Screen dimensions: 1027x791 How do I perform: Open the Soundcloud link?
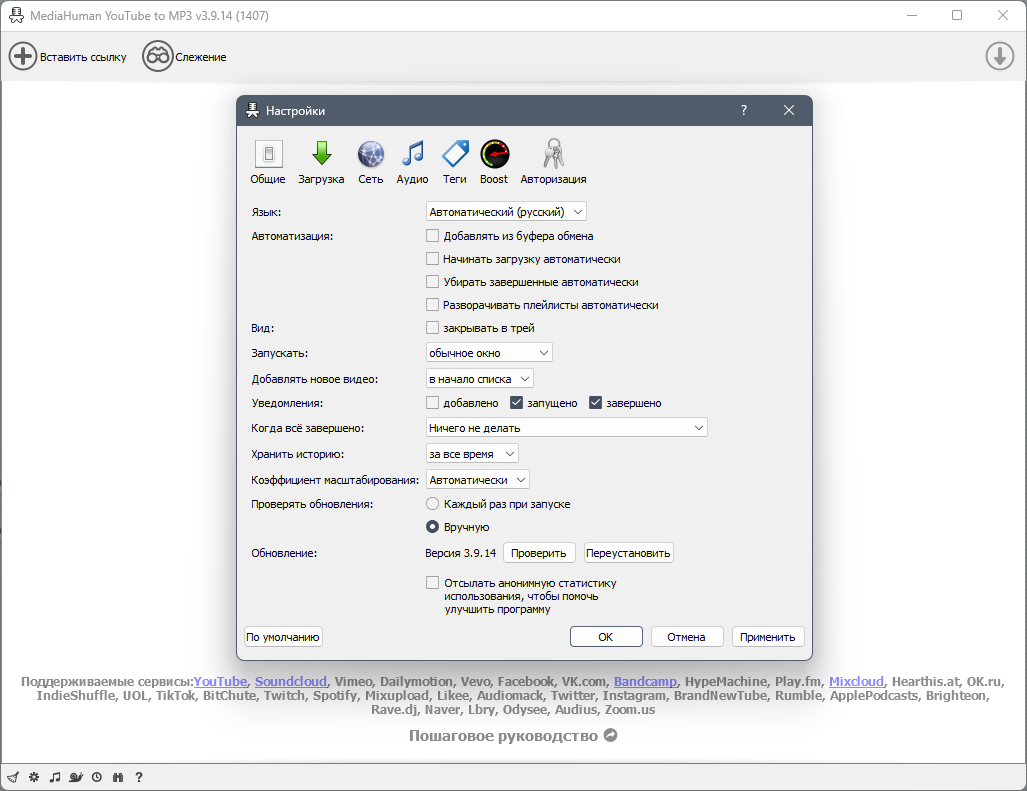[291, 681]
